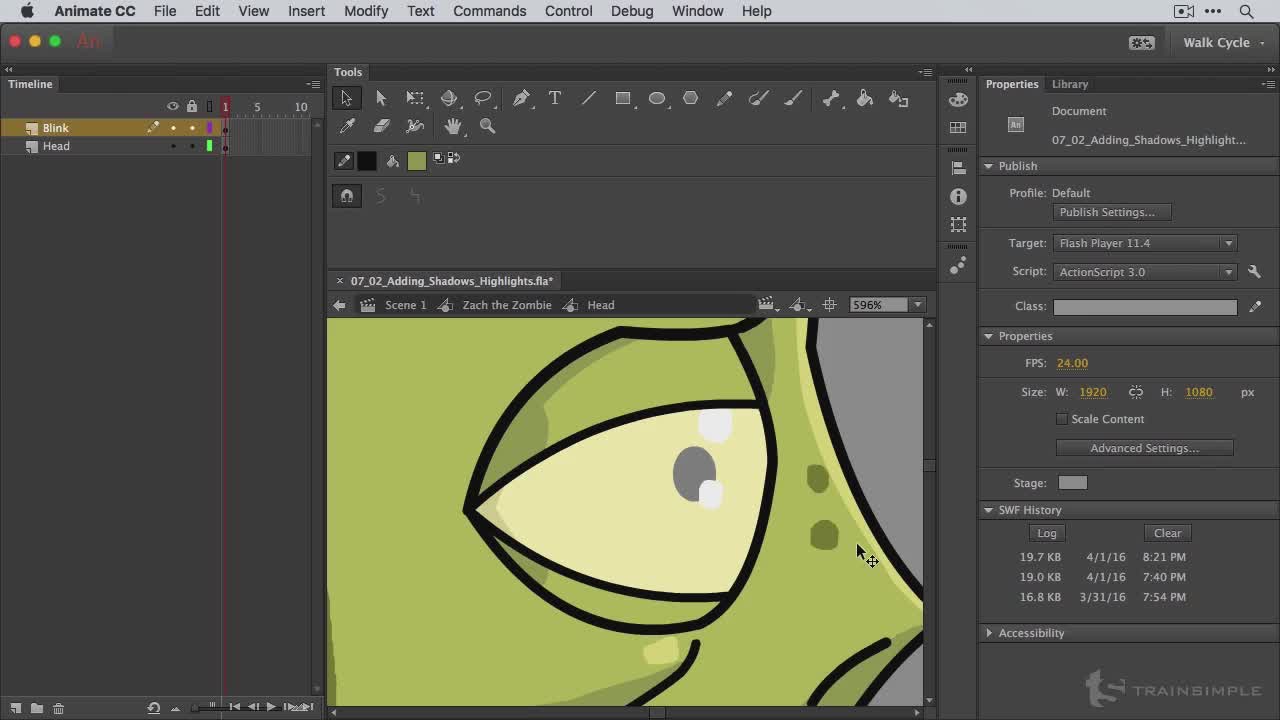Activate the Hand tool
Viewport: 1280px width, 720px height.
453,126
